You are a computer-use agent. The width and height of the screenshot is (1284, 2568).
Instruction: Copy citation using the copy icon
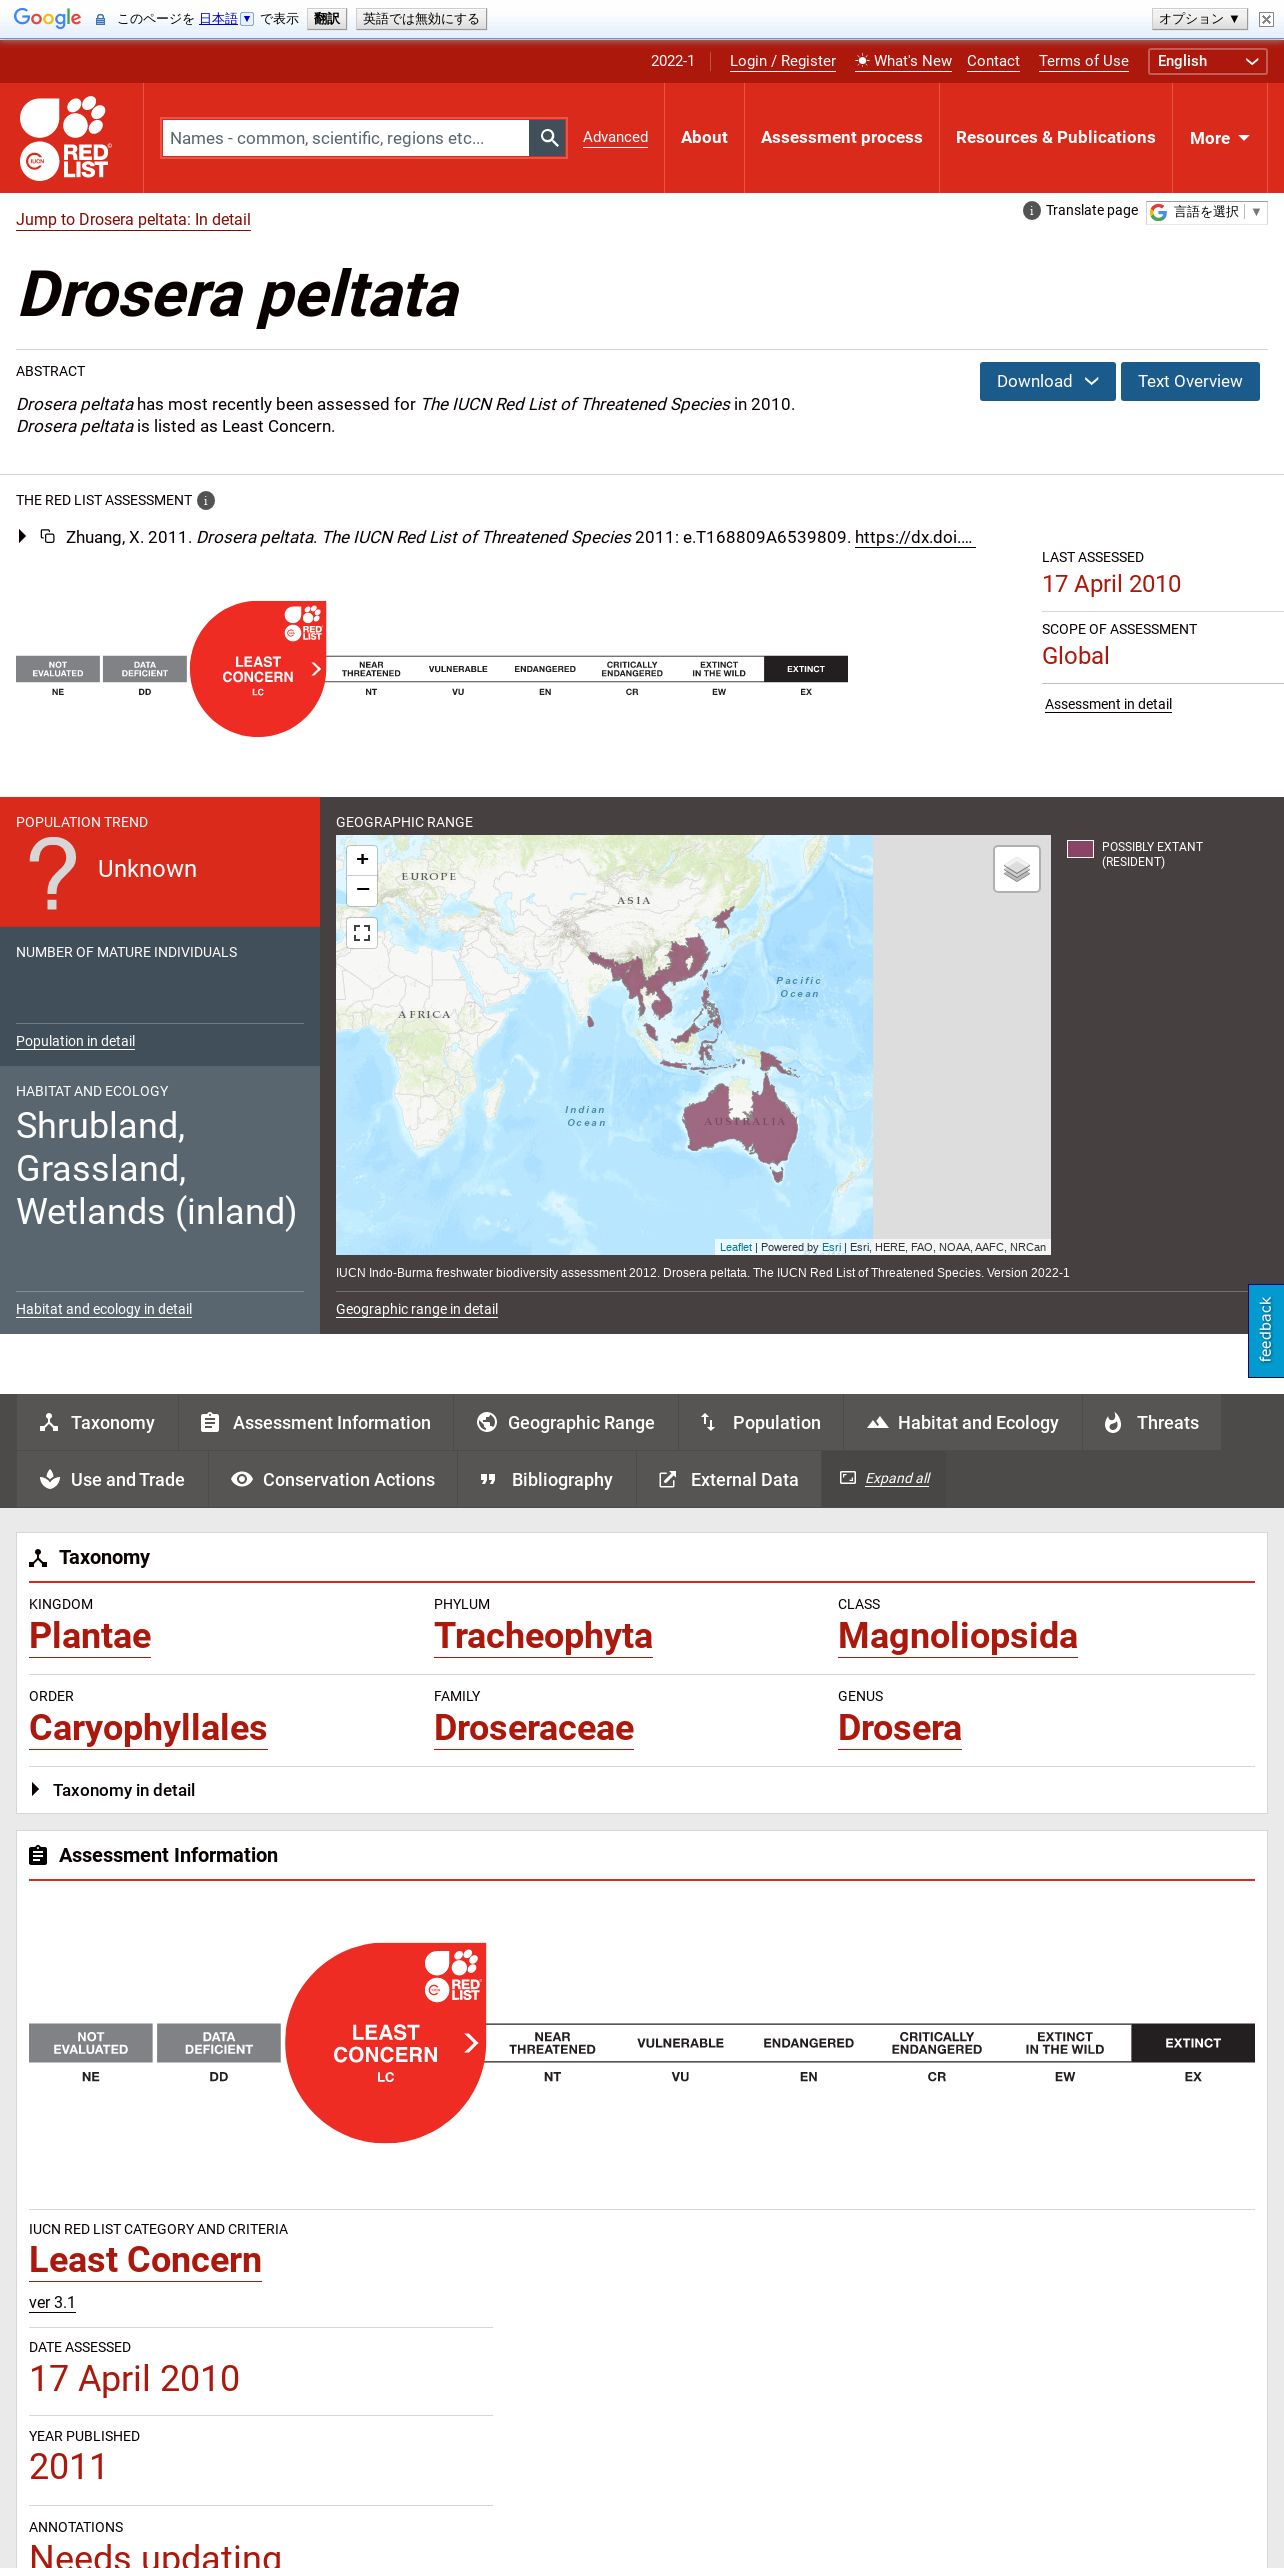47,536
